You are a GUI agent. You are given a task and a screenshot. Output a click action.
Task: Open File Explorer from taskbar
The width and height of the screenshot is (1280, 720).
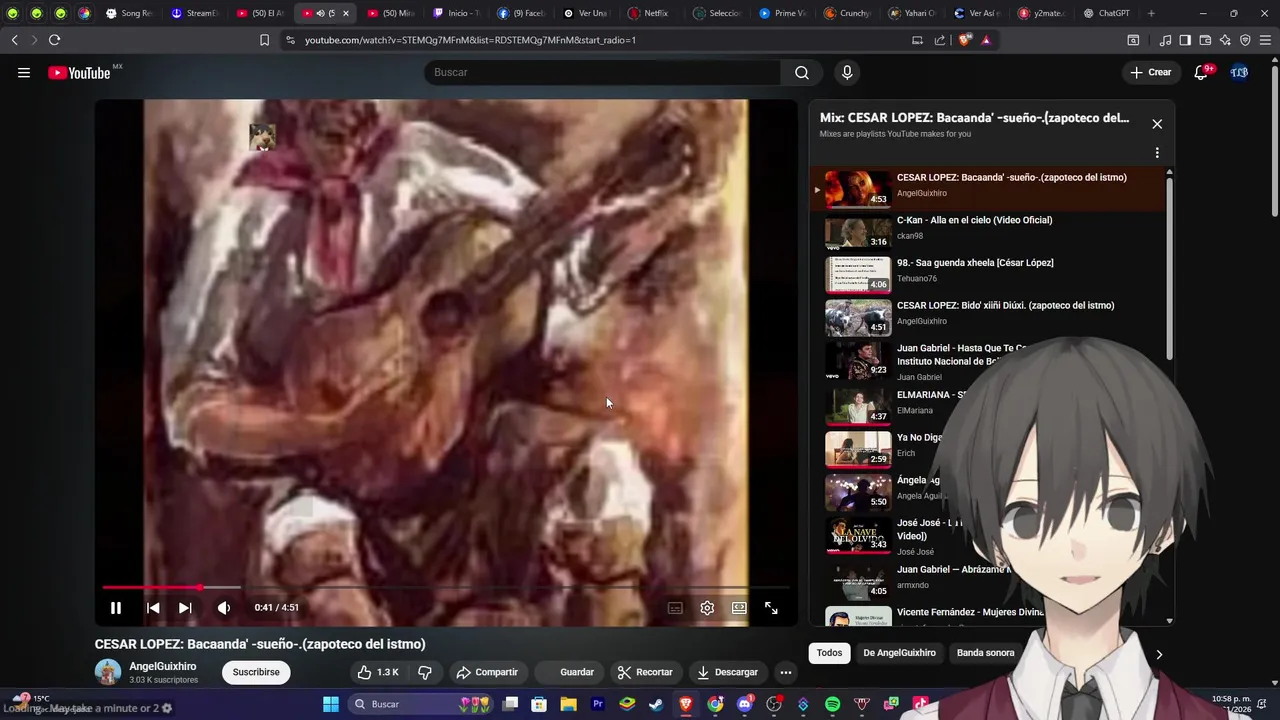click(x=568, y=704)
